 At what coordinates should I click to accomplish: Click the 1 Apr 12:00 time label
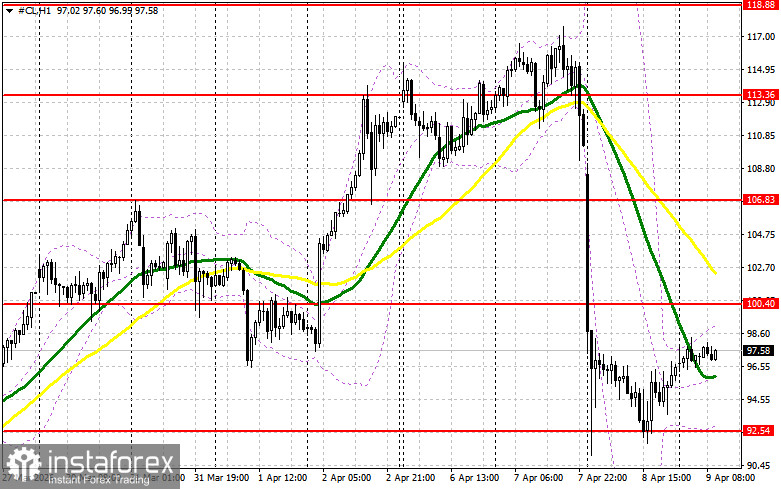[x=282, y=478]
